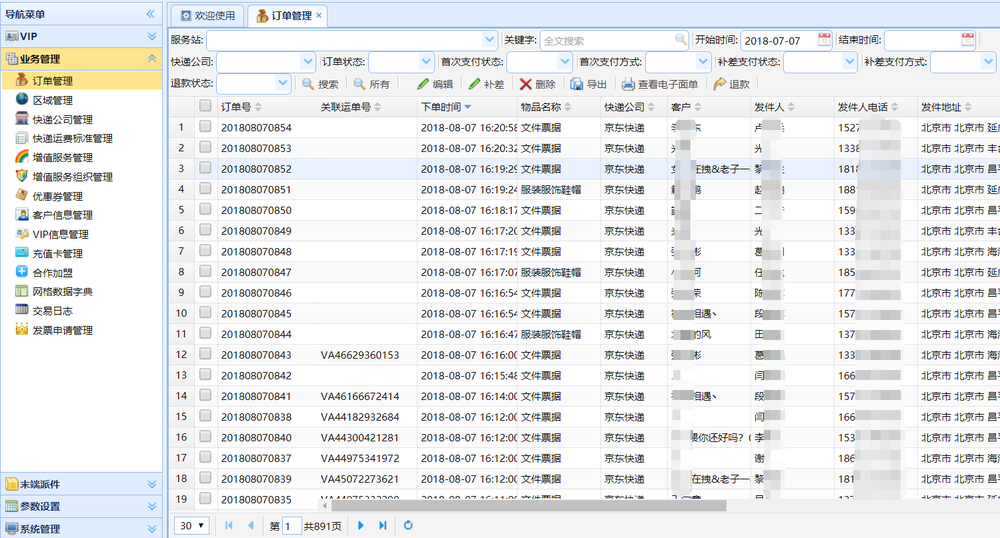Check the box for order 201808070843

pyautogui.click(x=205, y=353)
